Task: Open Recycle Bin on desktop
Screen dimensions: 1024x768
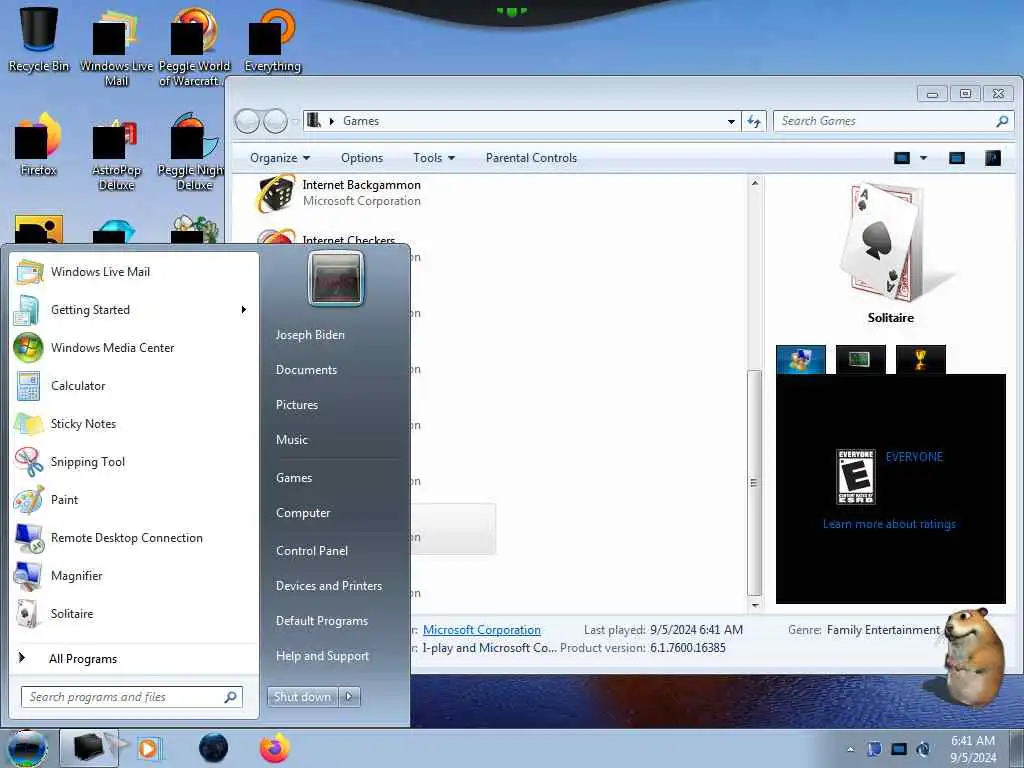Action: pyautogui.click(x=39, y=38)
